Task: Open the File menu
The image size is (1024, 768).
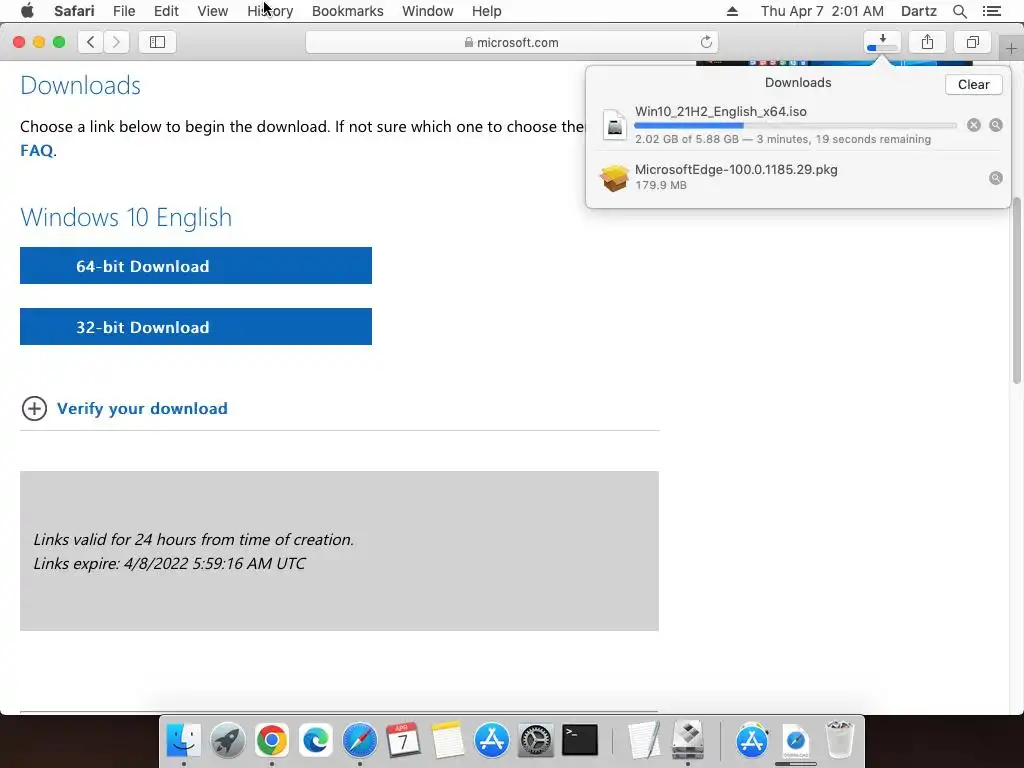Action: pyautogui.click(x=123, y=11)
